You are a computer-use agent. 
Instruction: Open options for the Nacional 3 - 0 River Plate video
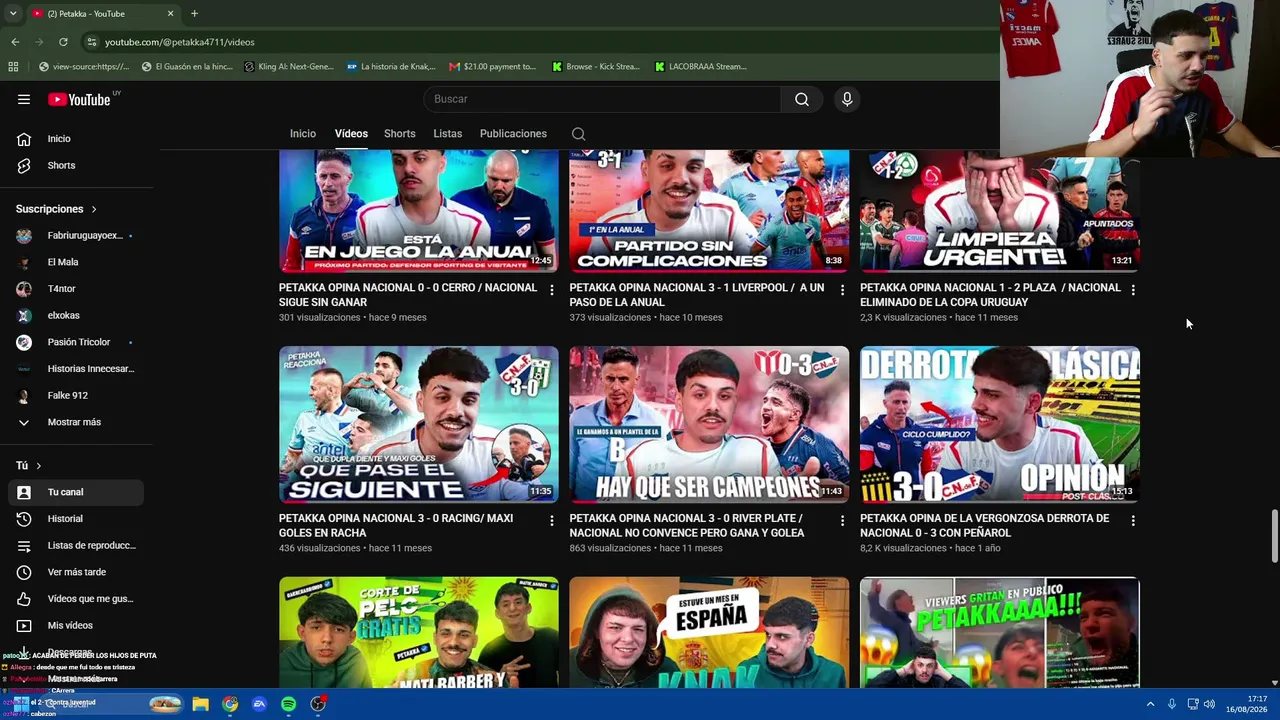(x=842, y=521)
